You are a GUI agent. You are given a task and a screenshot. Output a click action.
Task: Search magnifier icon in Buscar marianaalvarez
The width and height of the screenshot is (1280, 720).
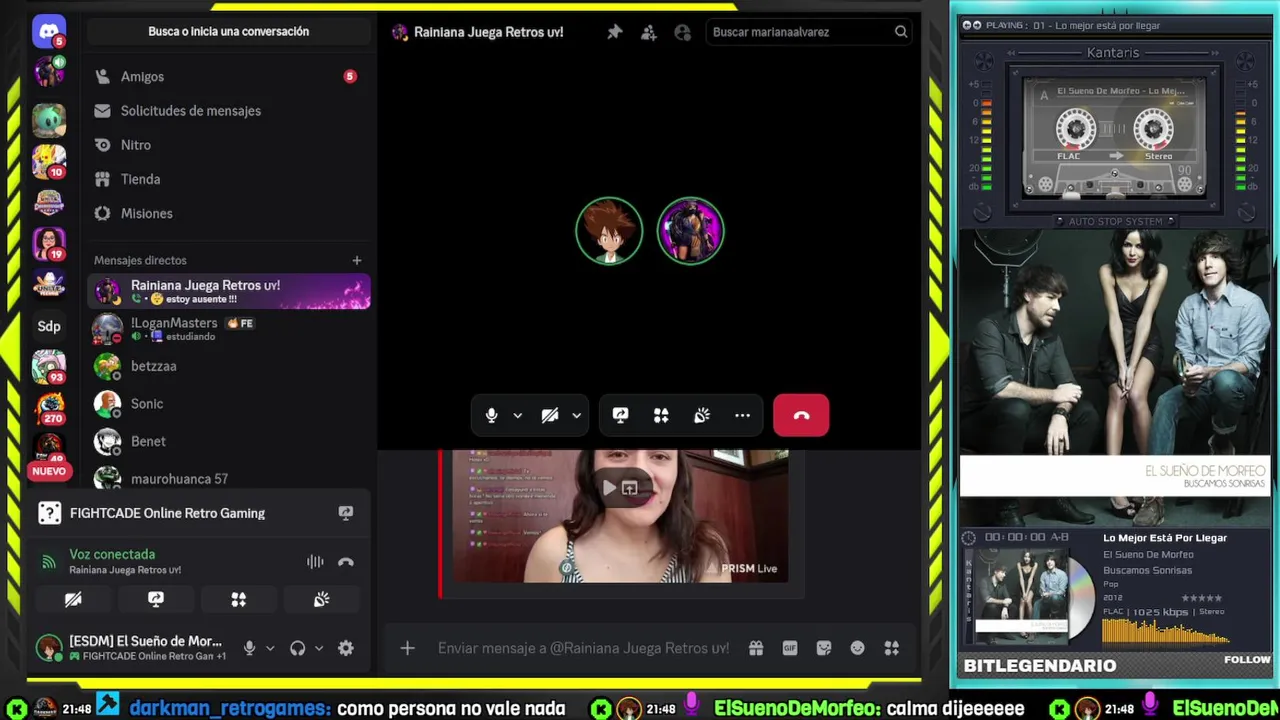click(901, 32)
